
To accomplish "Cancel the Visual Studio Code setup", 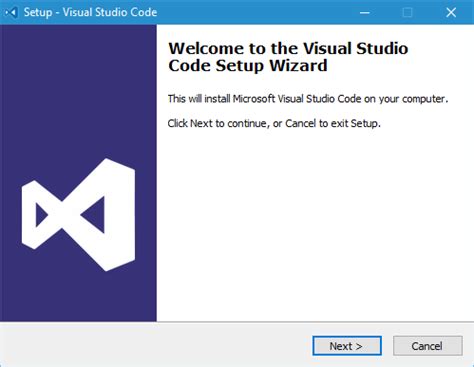I will [428, 346].
